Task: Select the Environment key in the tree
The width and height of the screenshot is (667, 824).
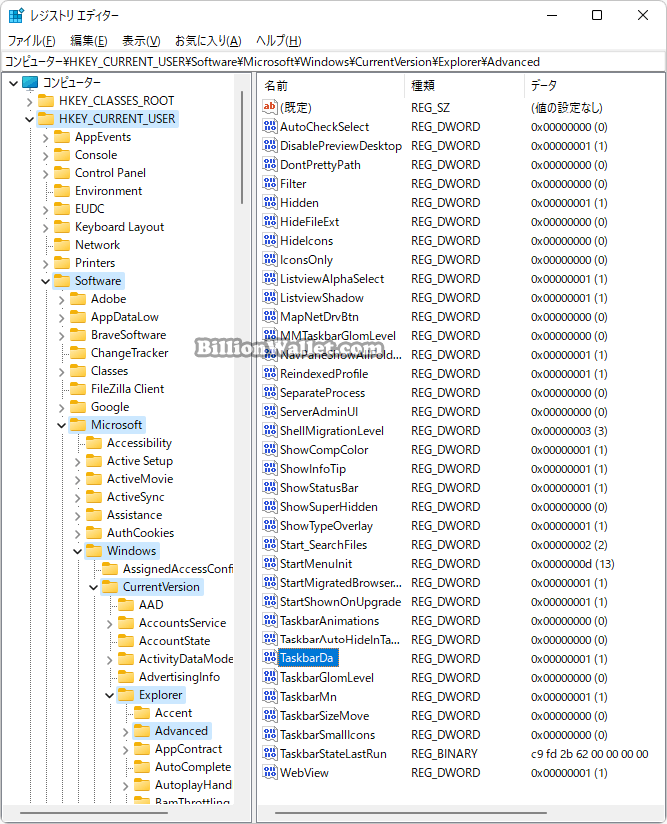Action: [x=108, y=191]
